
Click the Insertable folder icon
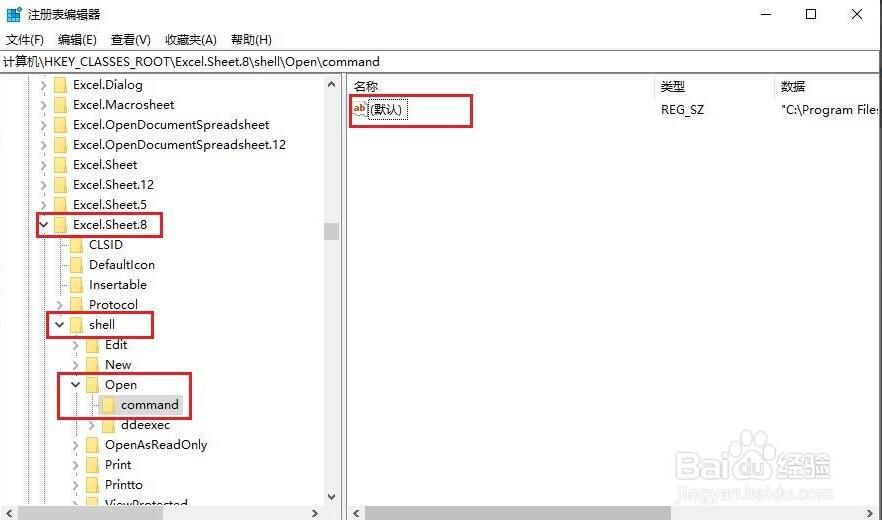(76, 285)
